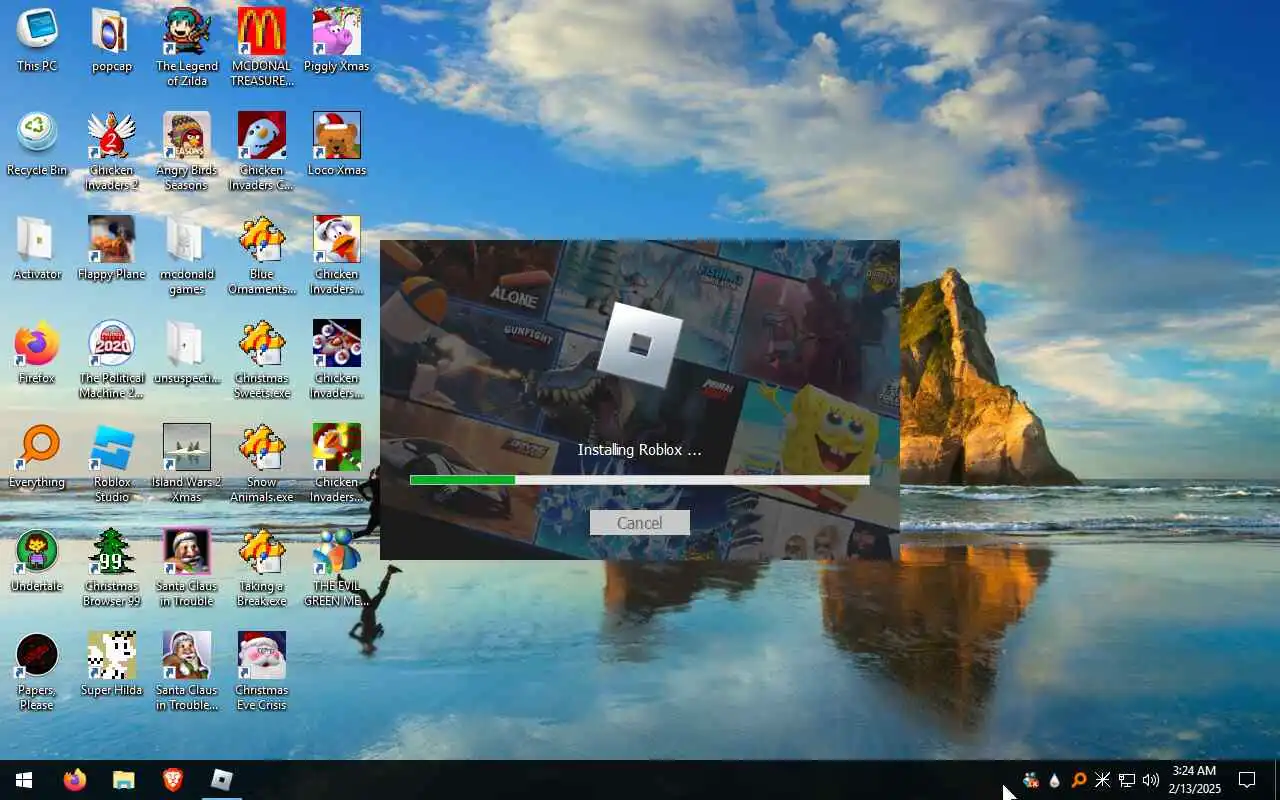Launch Brave browser from taskbar
This screenshot has width=1280, height=800.
pos(173,780)
